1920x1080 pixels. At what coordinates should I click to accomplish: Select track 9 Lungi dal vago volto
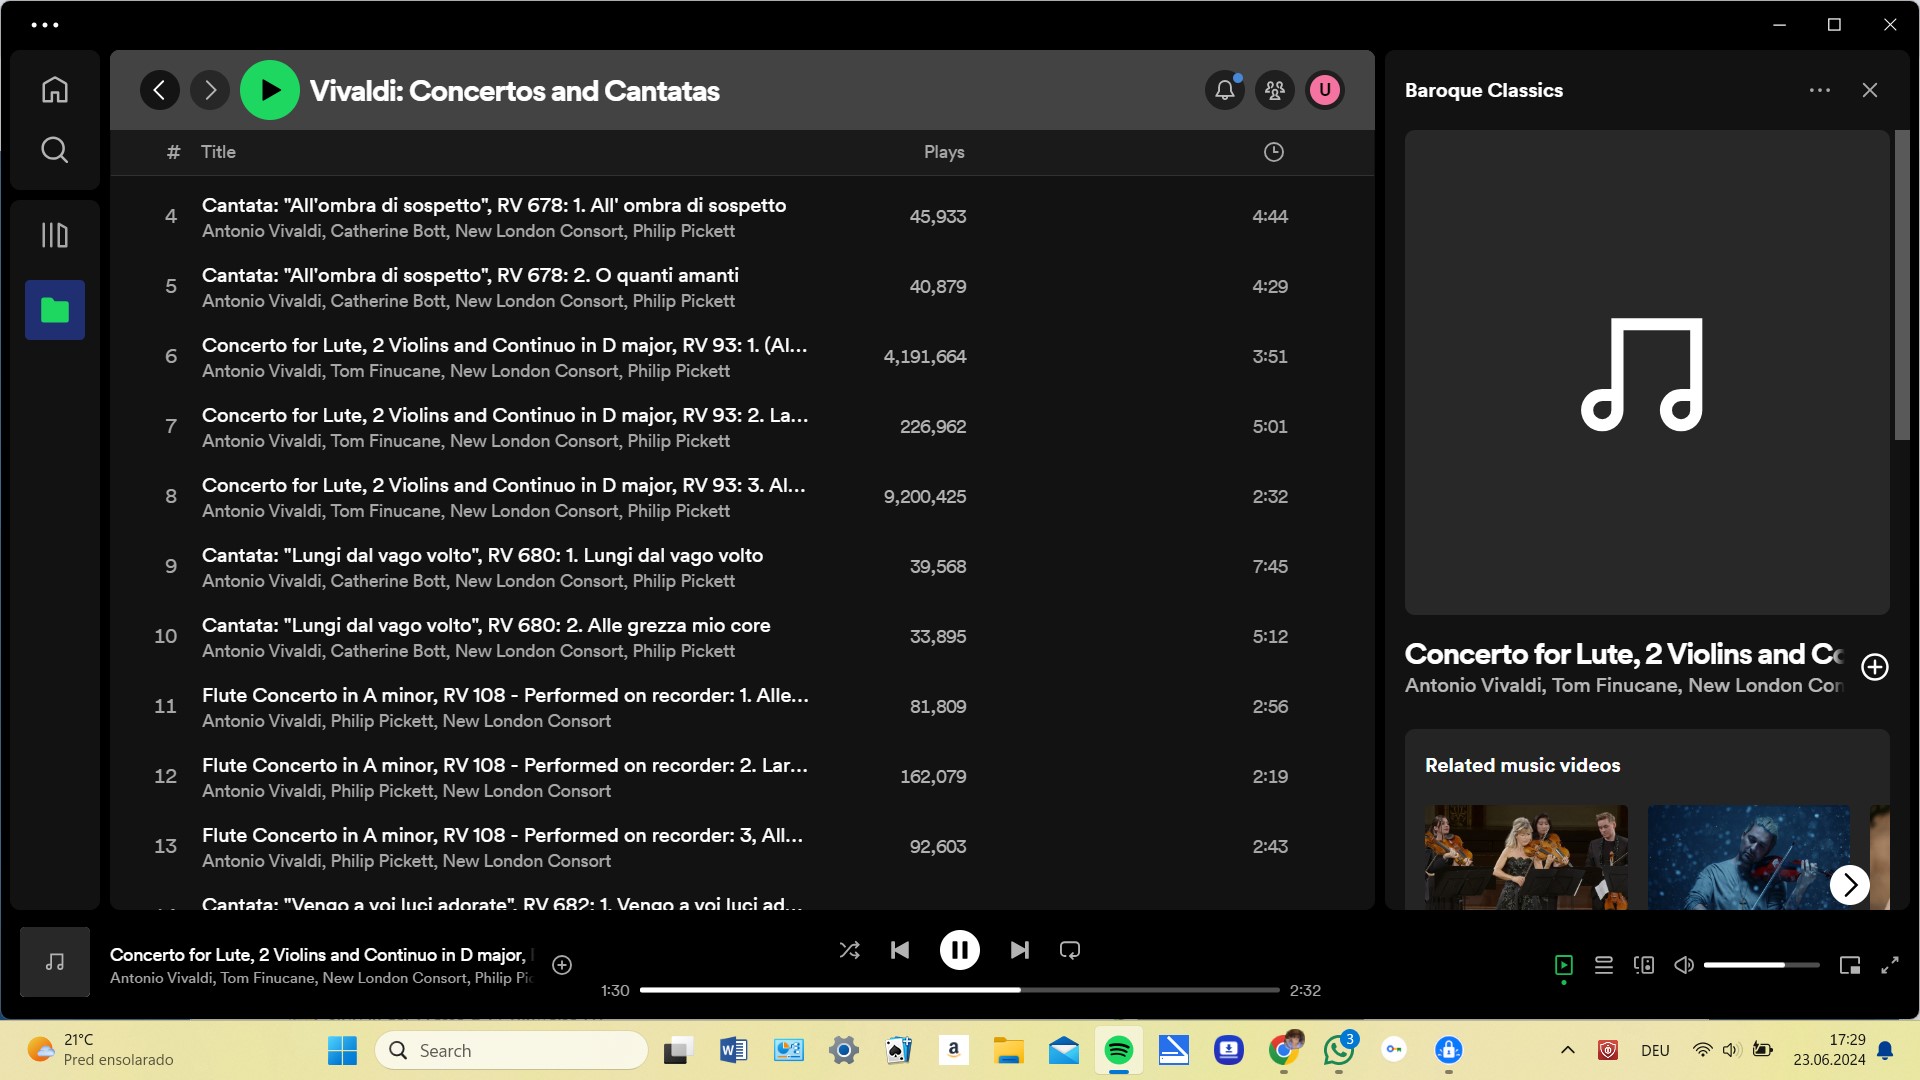(x=742, y=567)
